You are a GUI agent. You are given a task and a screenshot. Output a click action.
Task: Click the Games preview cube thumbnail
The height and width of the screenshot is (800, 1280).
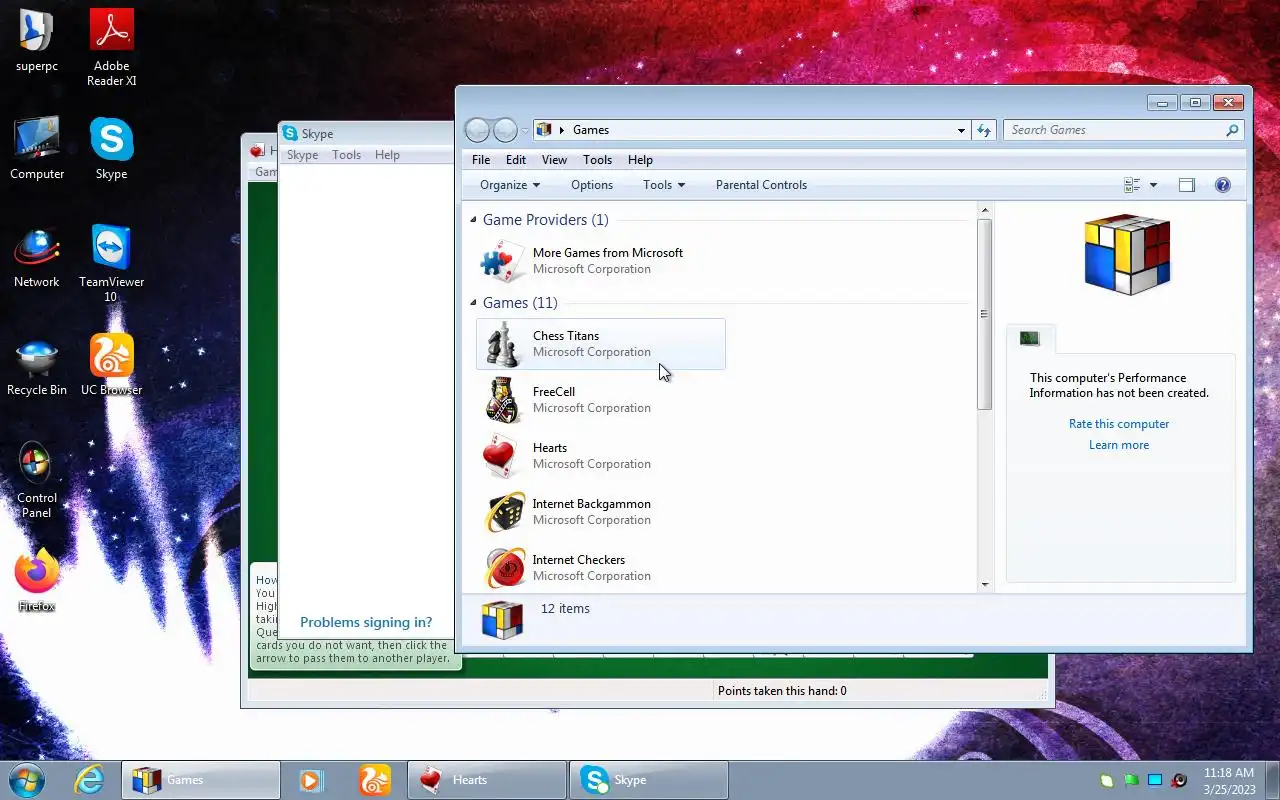pos(1127,254)
